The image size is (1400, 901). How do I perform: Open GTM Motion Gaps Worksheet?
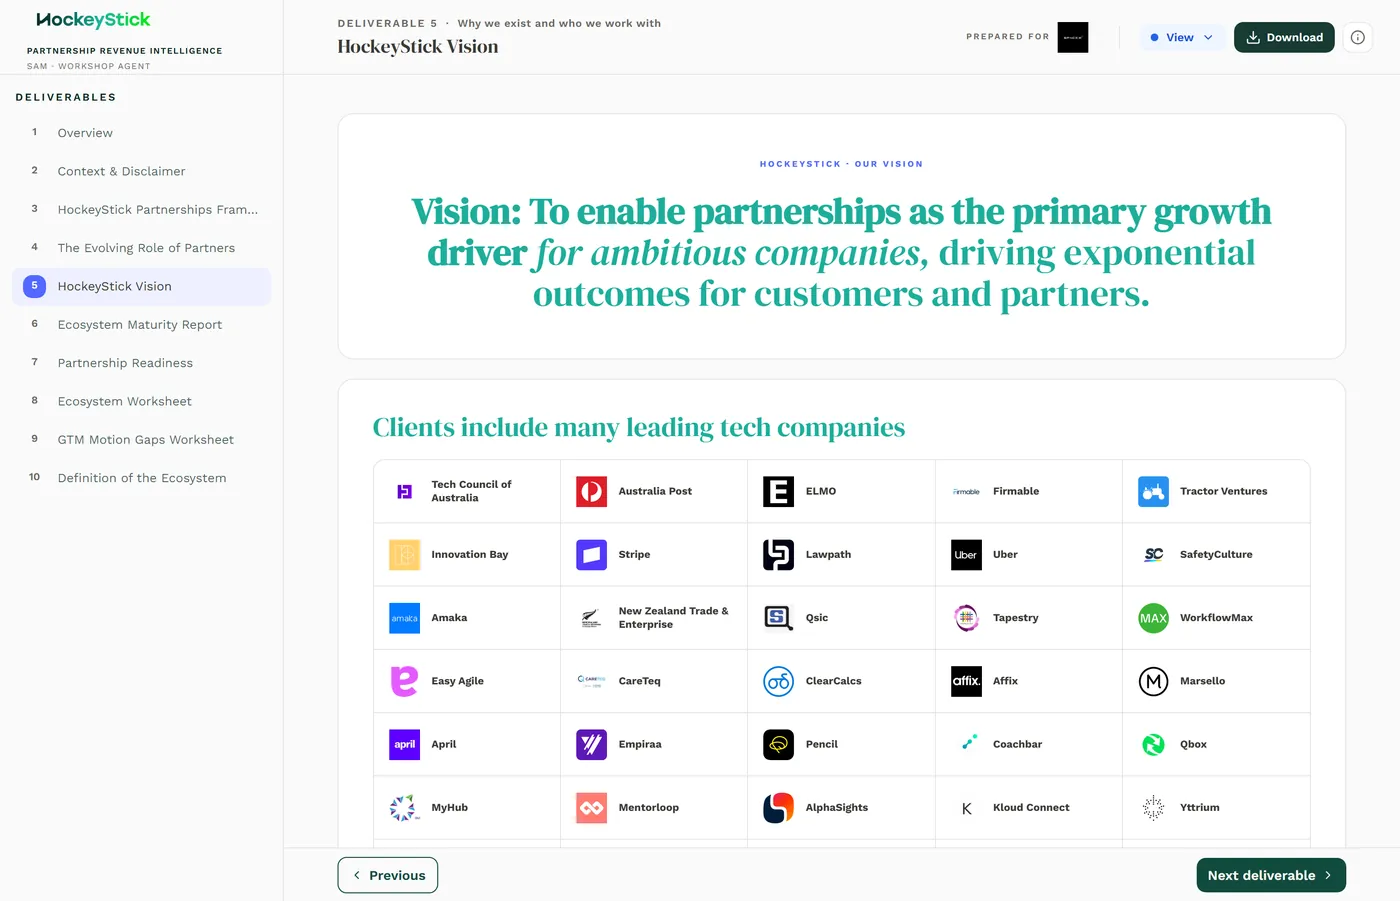click(x=141, y=440)
